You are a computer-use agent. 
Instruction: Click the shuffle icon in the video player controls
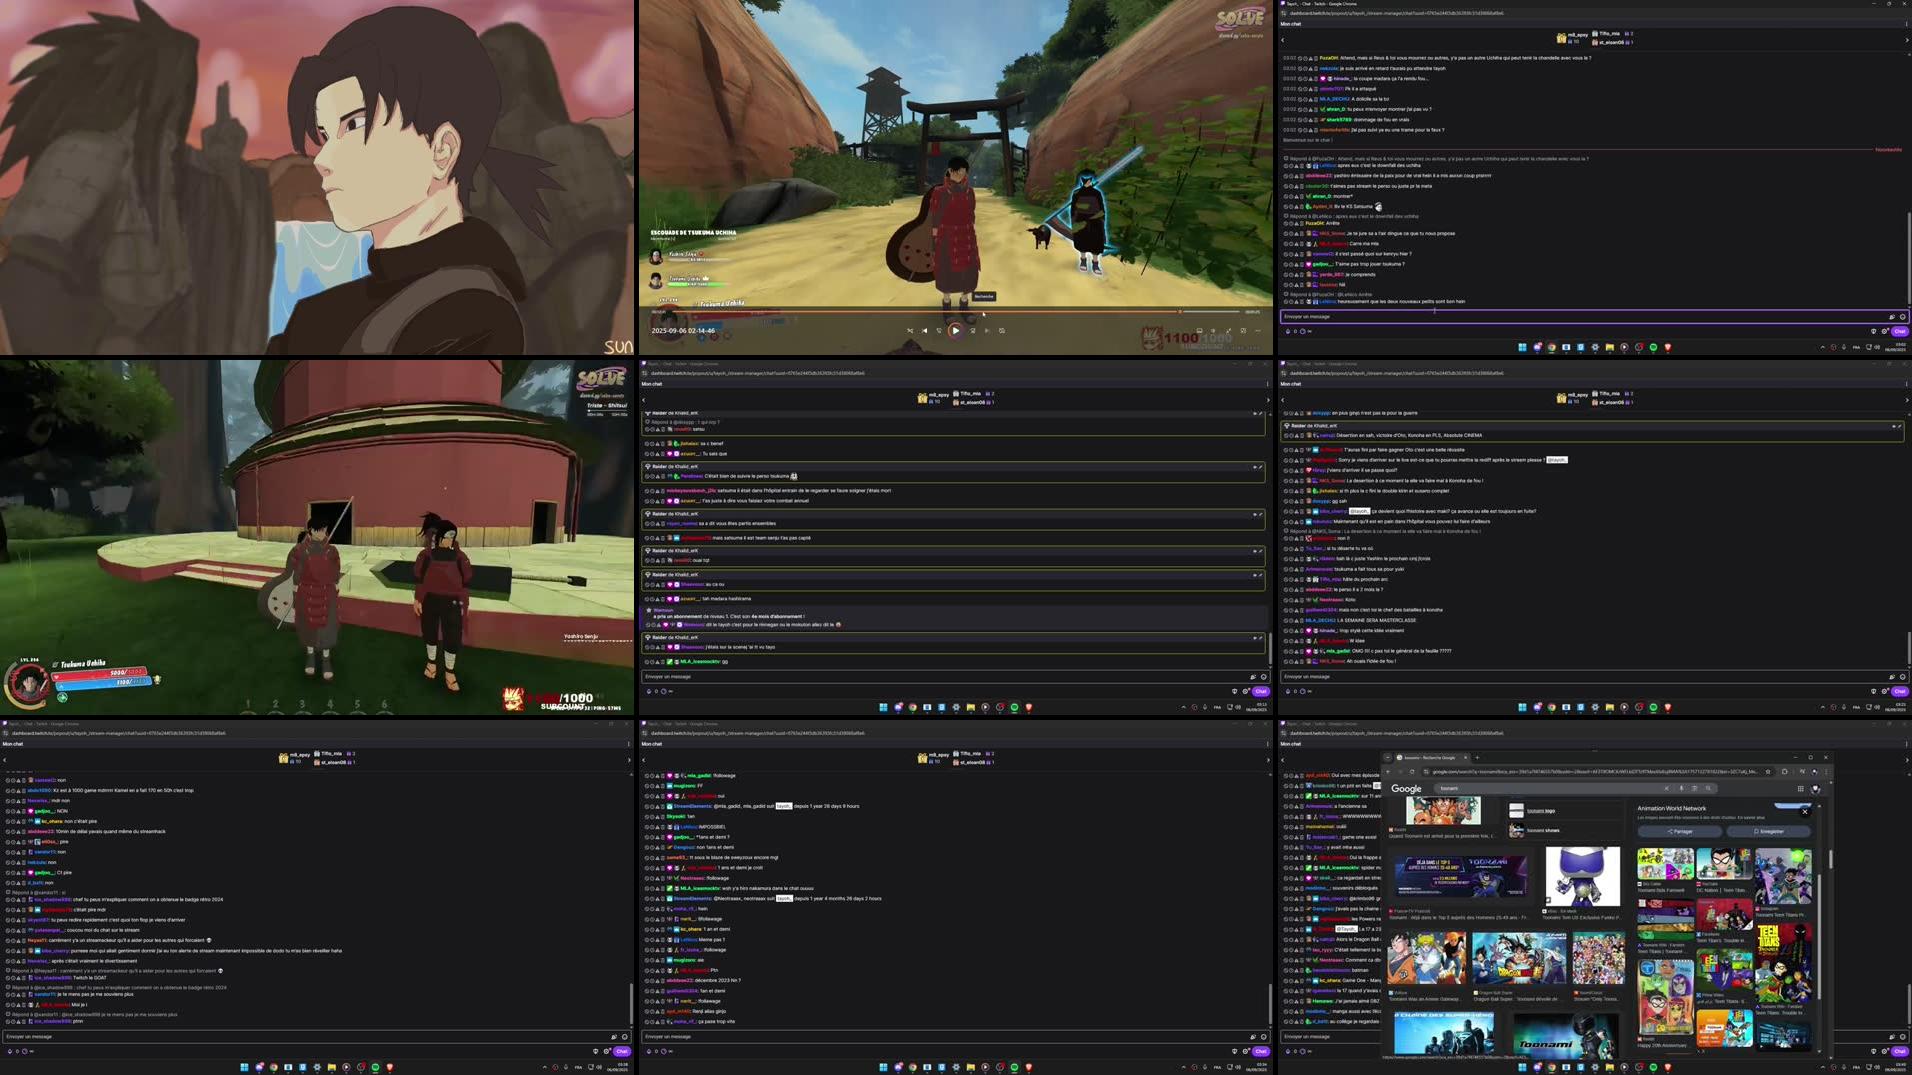910,331
